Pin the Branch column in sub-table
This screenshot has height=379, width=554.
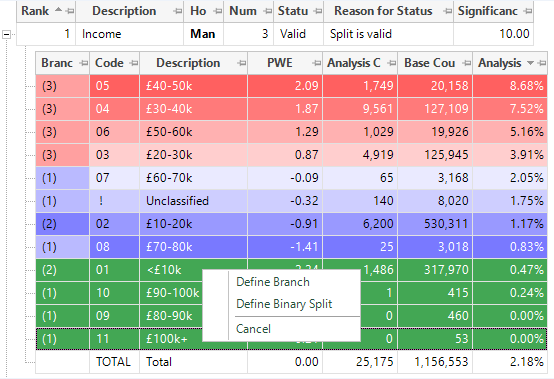(x=84, y=63)
